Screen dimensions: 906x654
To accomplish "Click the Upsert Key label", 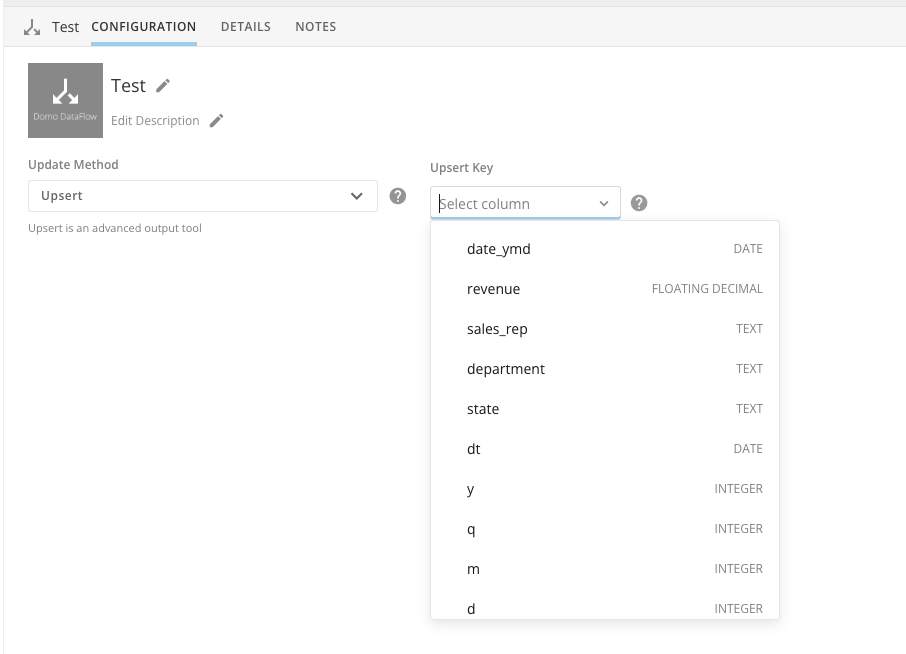I will (462, 168).
